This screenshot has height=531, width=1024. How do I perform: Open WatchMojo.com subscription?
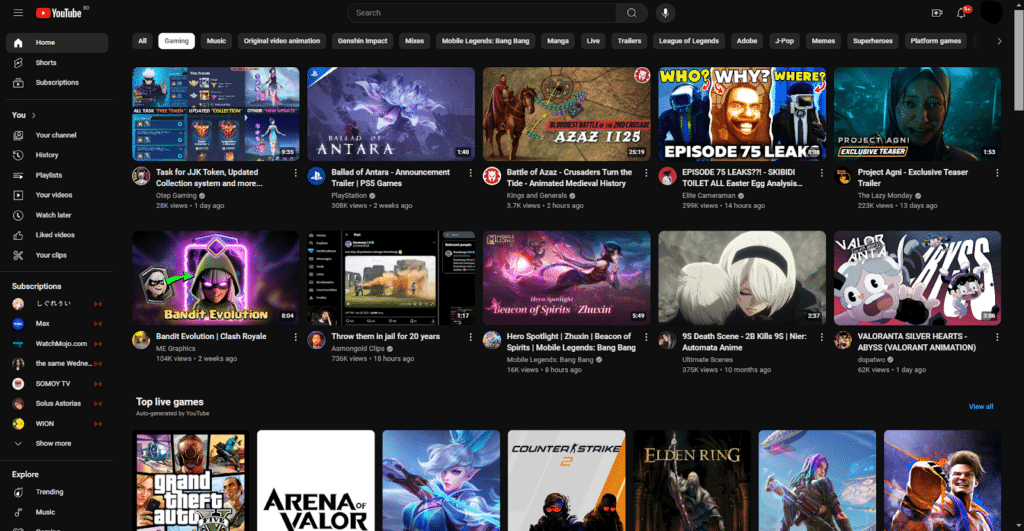coord(57,344)
